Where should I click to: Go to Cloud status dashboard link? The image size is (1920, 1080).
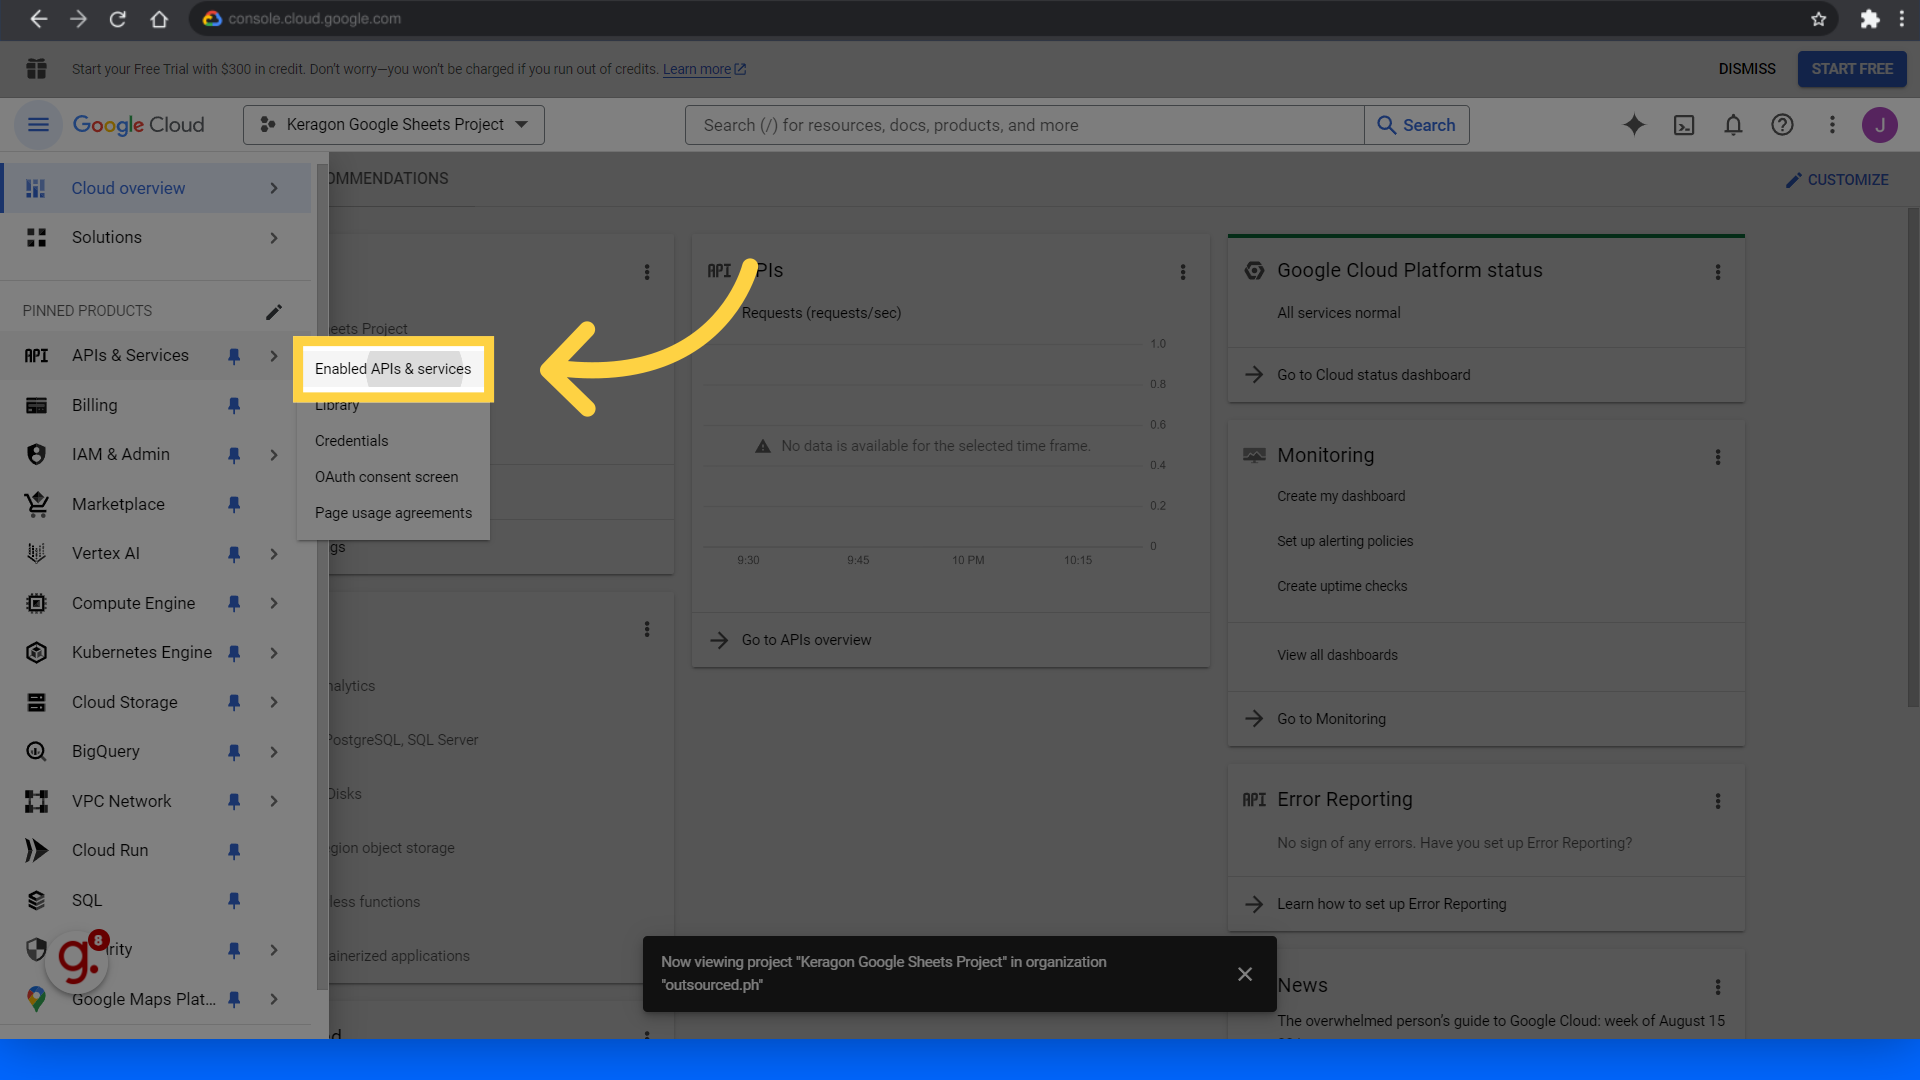[x=1373, y=375]
